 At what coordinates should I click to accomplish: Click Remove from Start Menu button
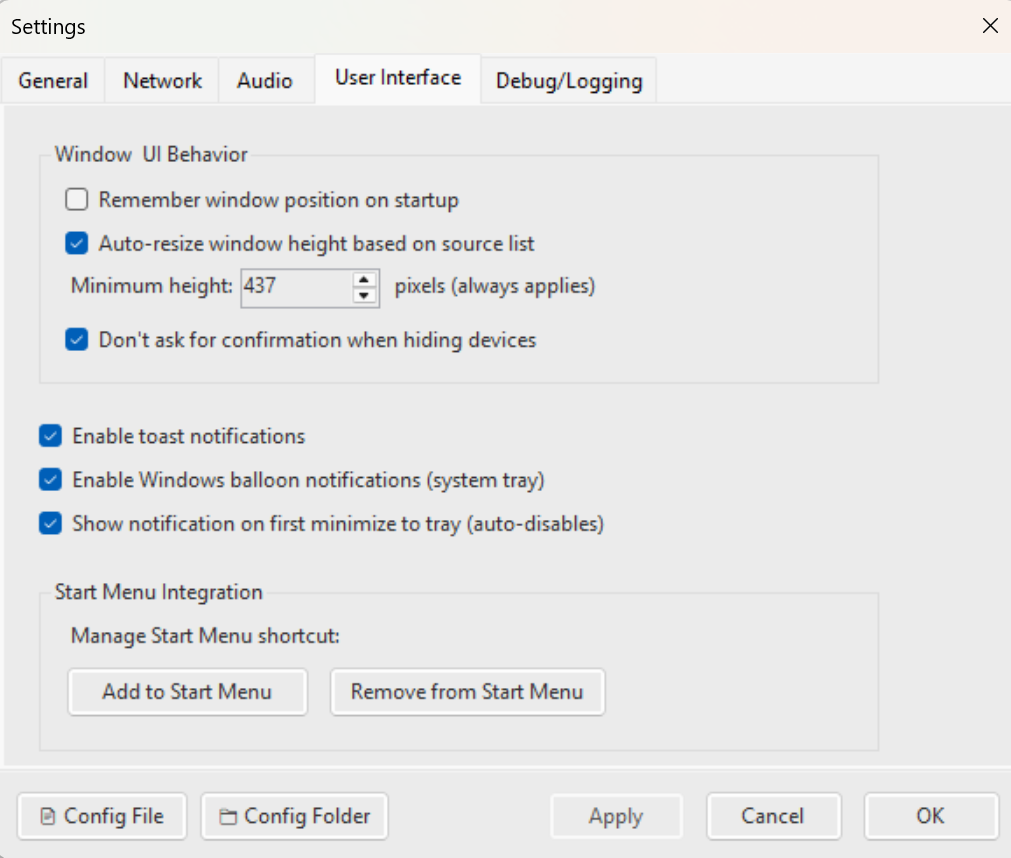point(467,692)
